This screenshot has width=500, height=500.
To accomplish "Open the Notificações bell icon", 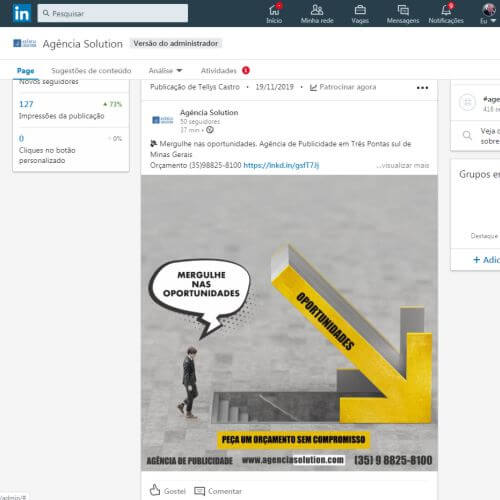I will pyautogui.click(x=446, y=14).
